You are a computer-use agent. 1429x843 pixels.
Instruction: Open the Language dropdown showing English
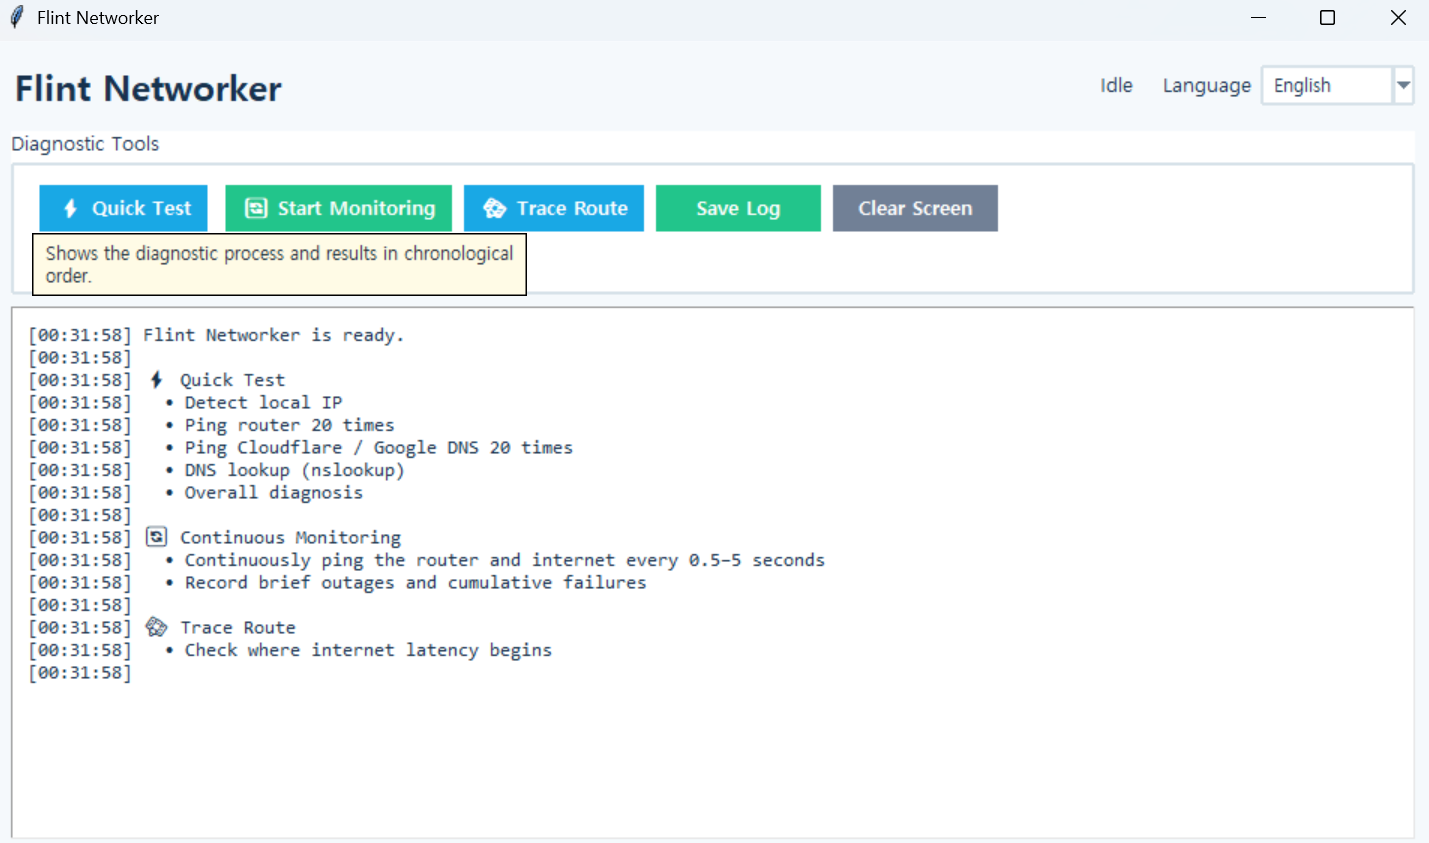click(x=1337, y=86)
